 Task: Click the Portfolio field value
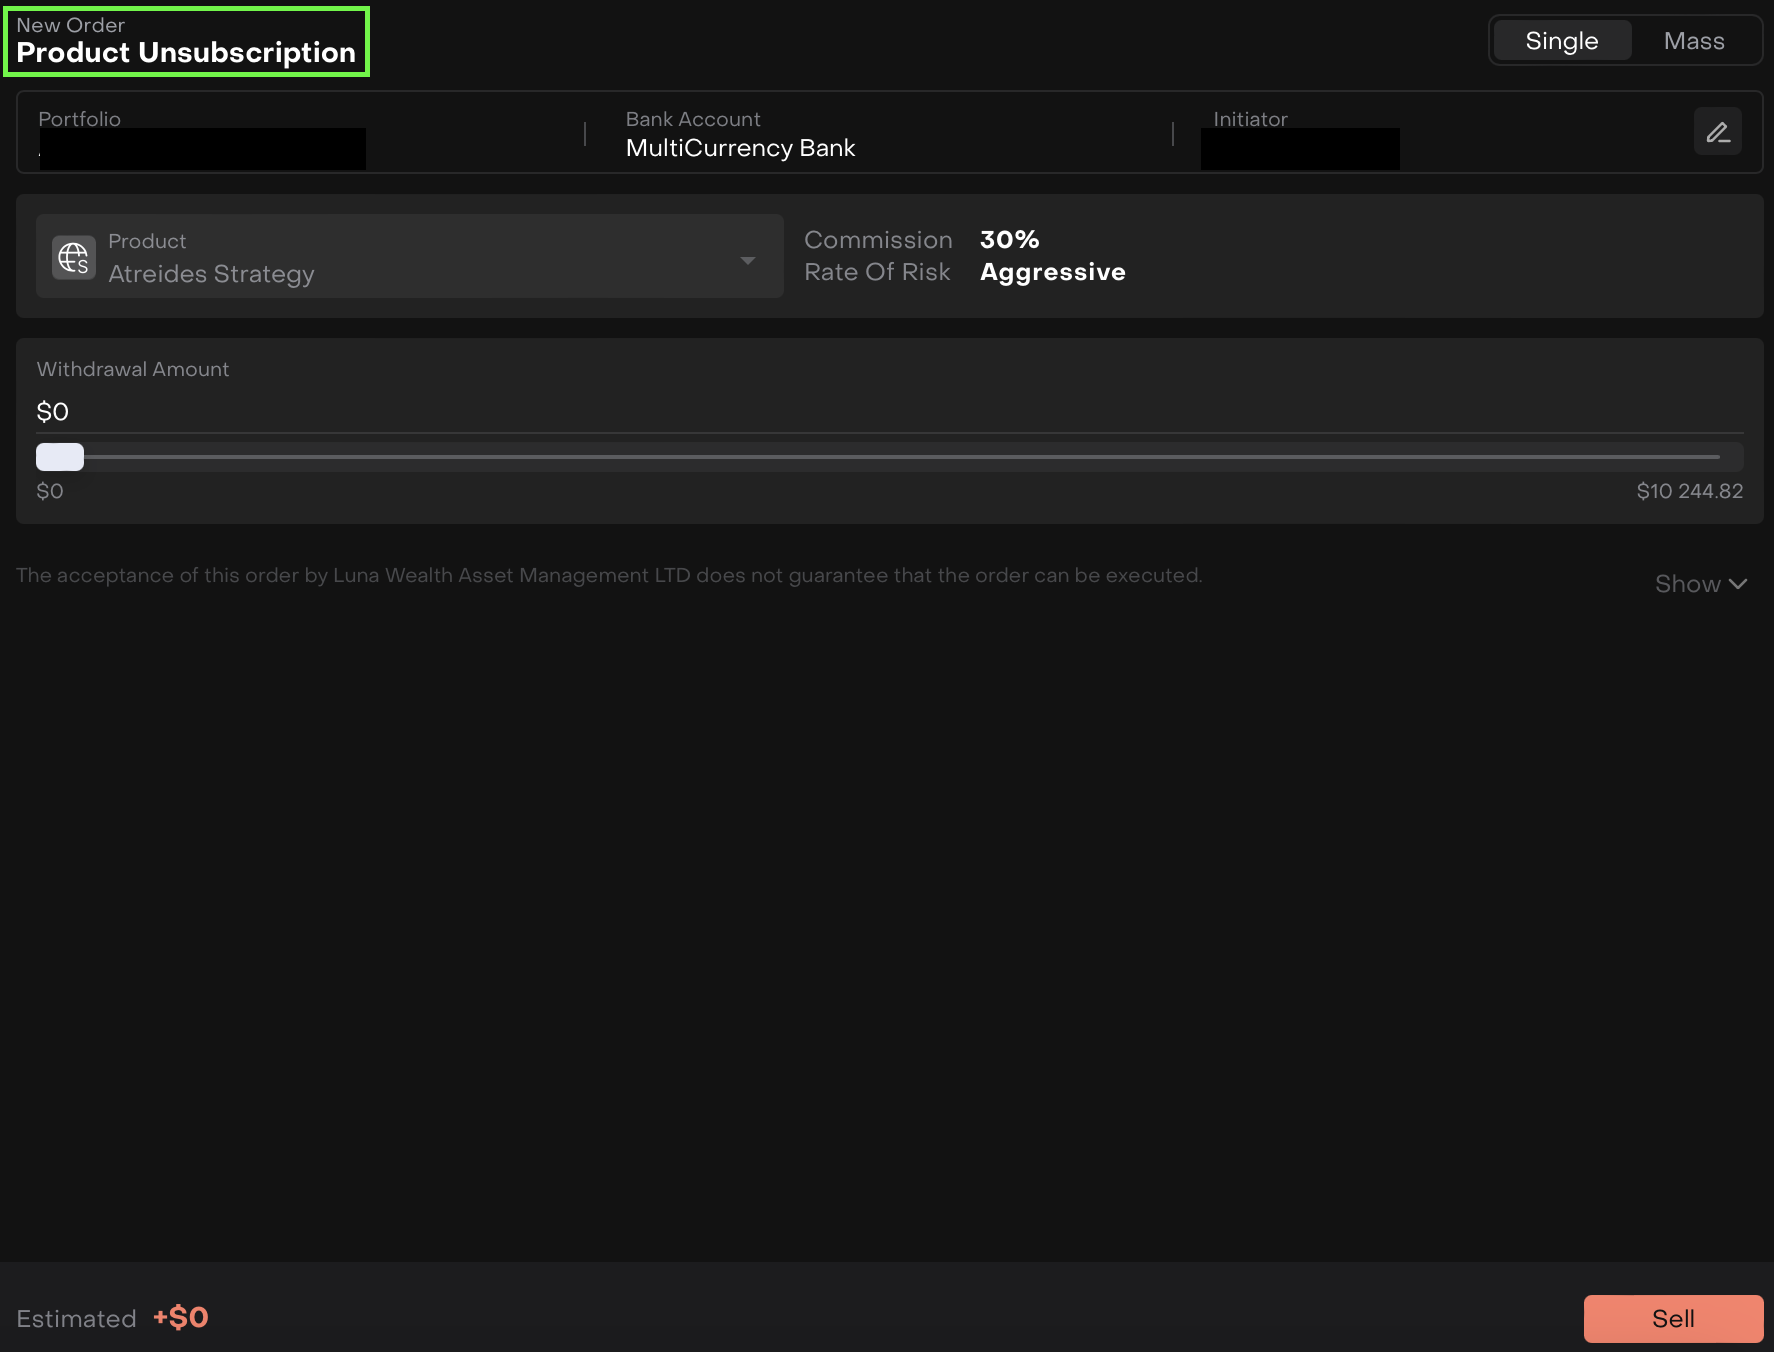(202, 149)
